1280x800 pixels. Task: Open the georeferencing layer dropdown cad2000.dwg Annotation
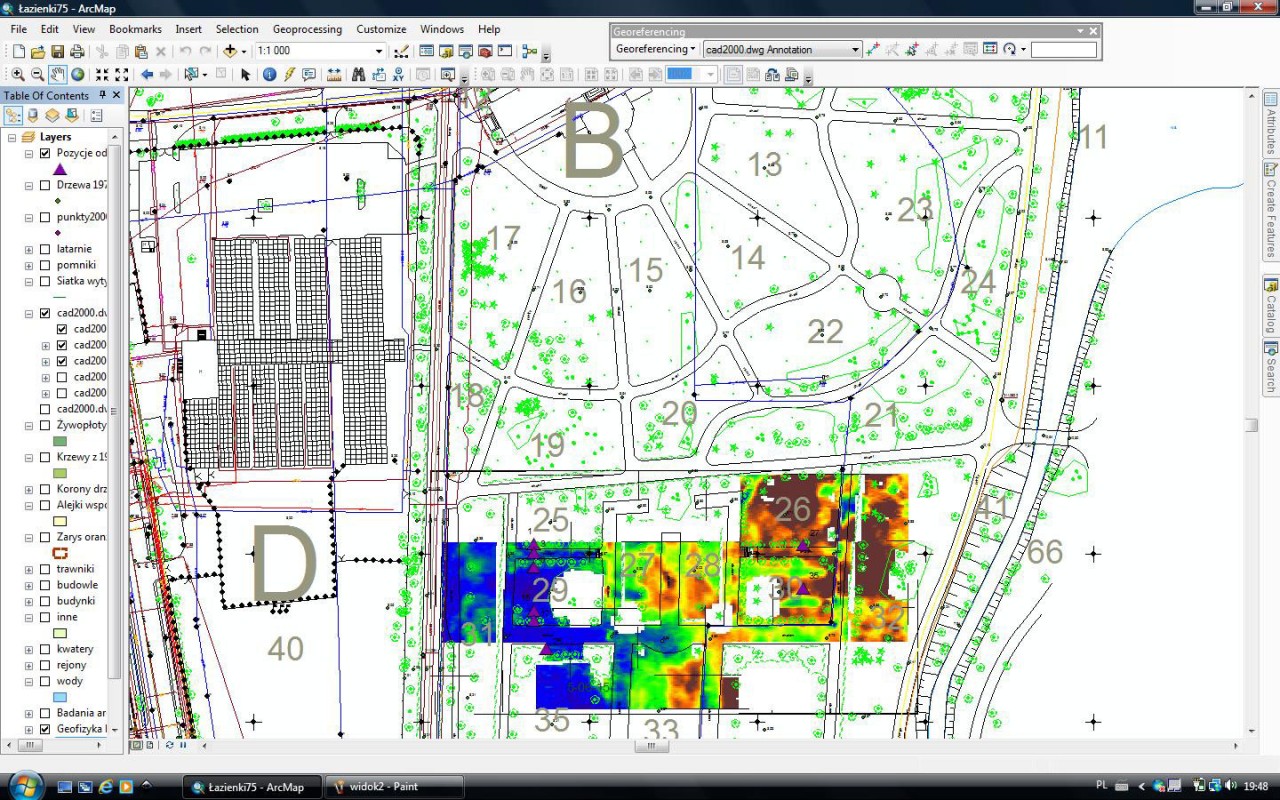click(855, 49)
